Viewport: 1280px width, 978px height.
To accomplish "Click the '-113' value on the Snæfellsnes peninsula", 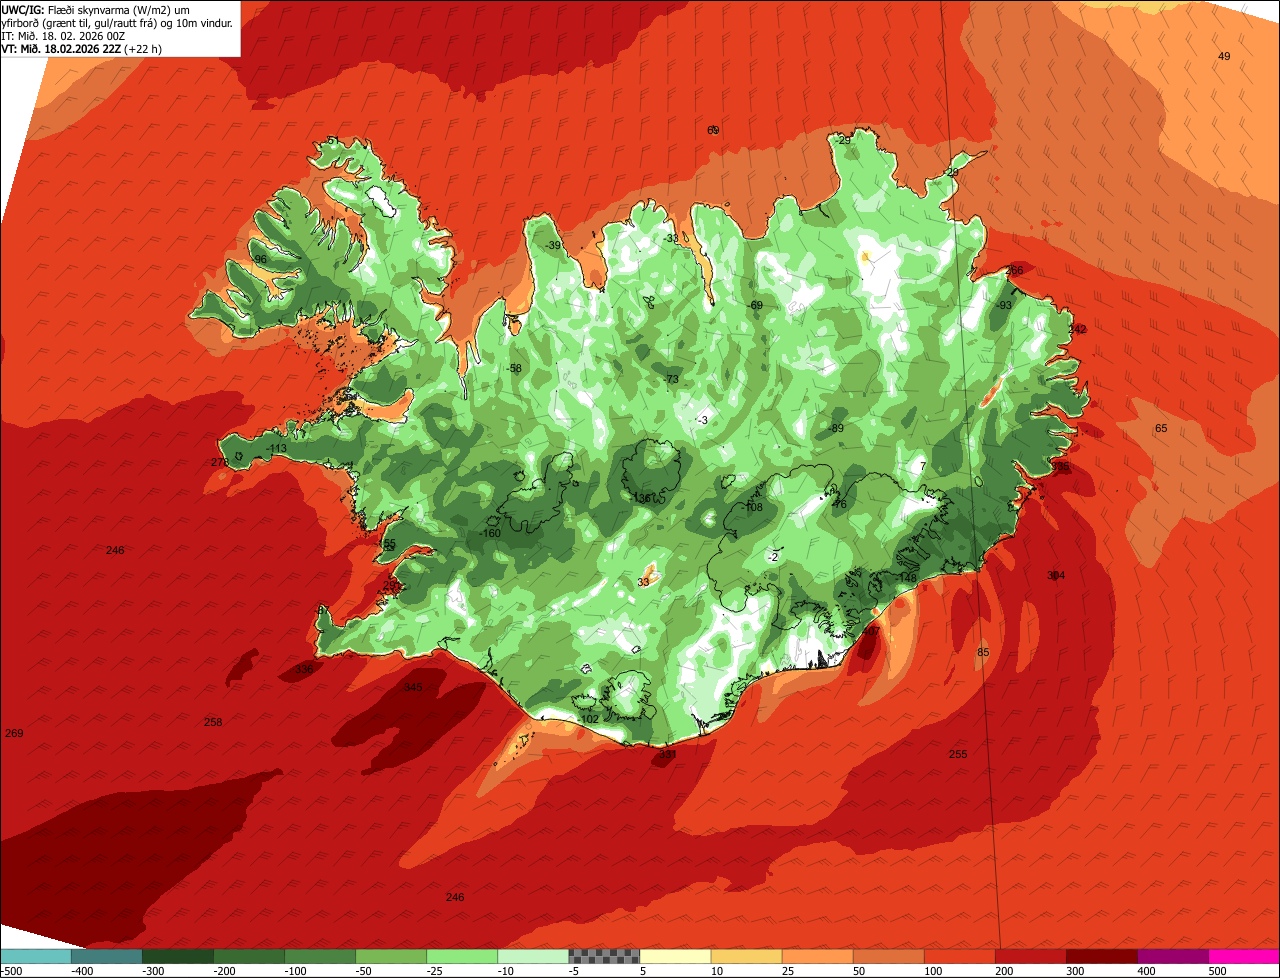I will (x=277, y=448).
